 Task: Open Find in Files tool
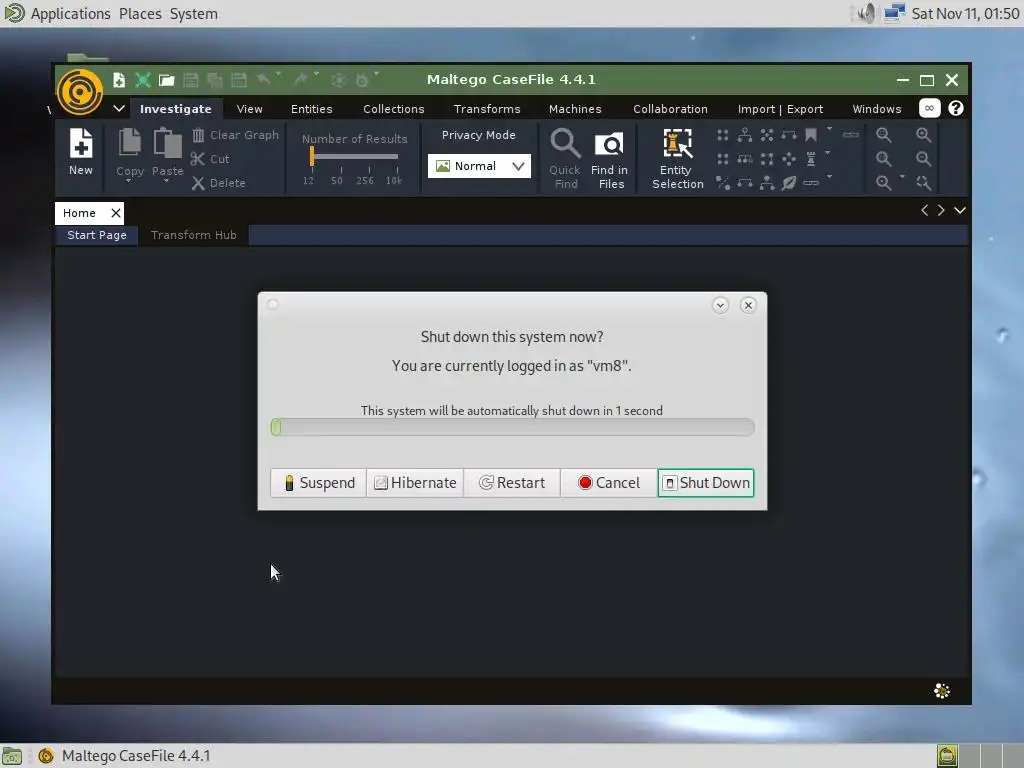(609, 161)
